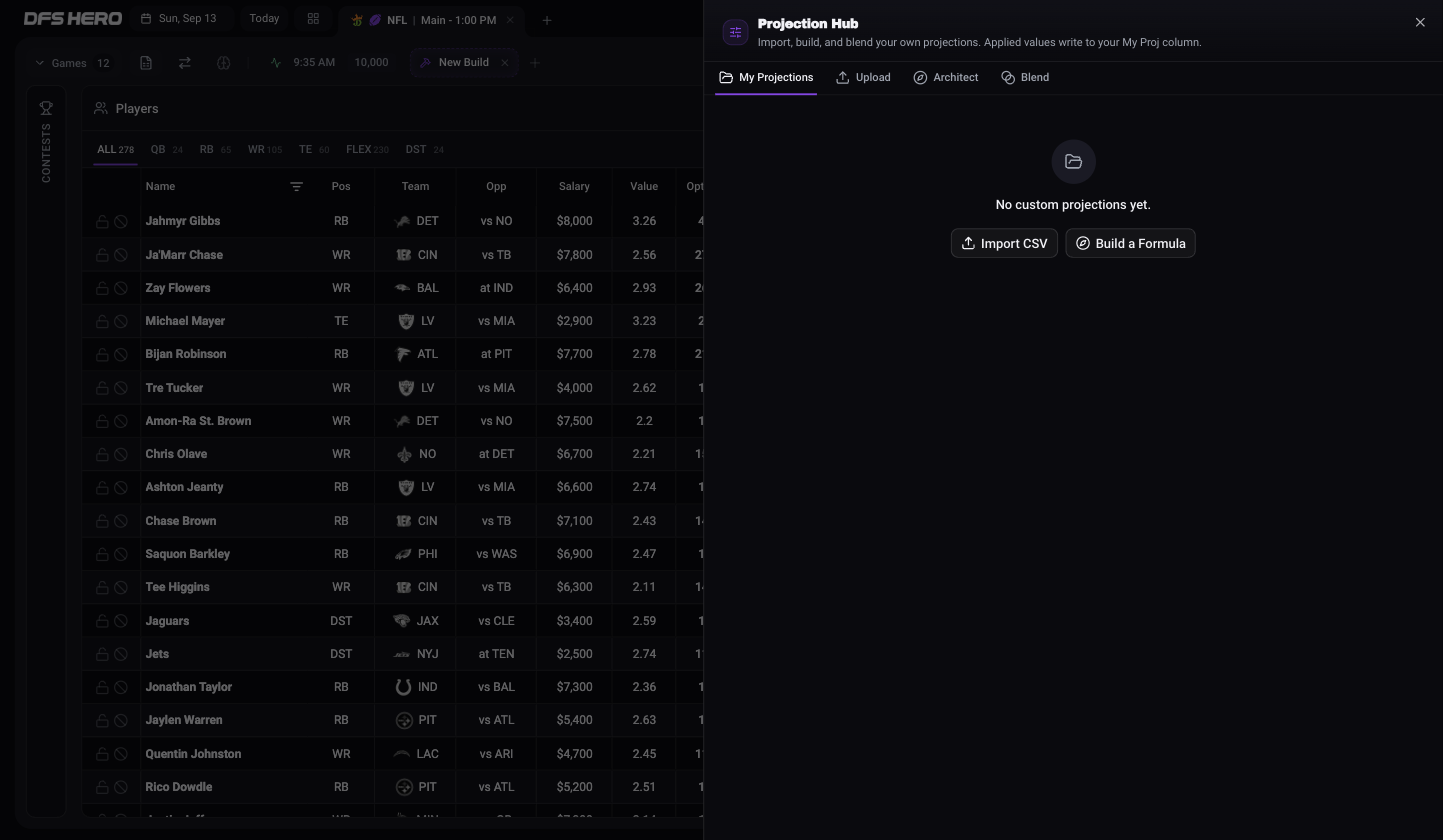1443x840 pixels.
Task: Click the Import CSV button
Action: point(1004,243)
